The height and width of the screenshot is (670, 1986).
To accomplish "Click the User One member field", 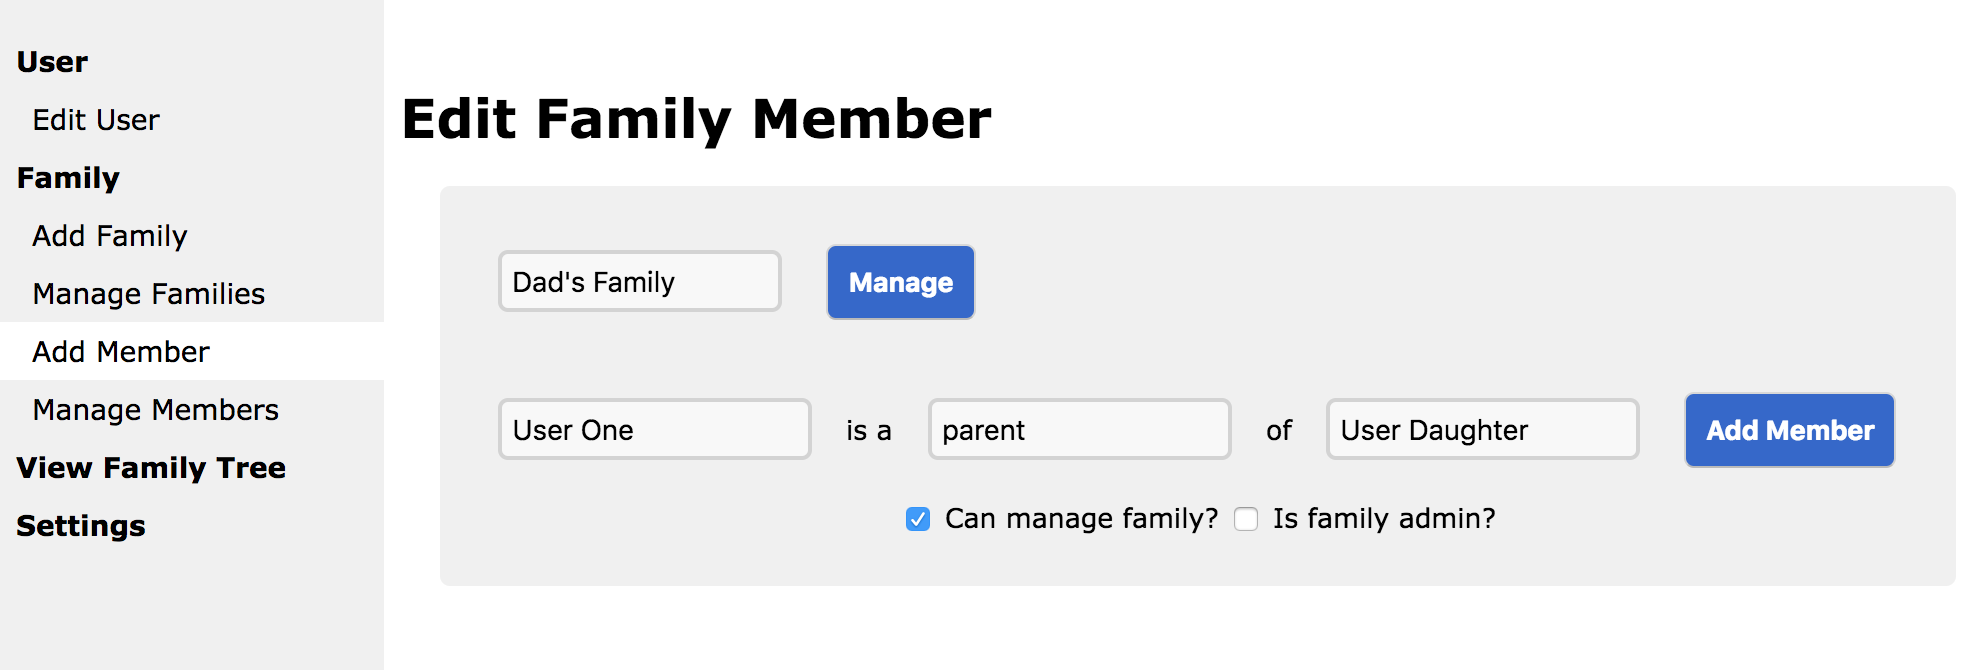I will pyautogui.click(x=655, y=430).
